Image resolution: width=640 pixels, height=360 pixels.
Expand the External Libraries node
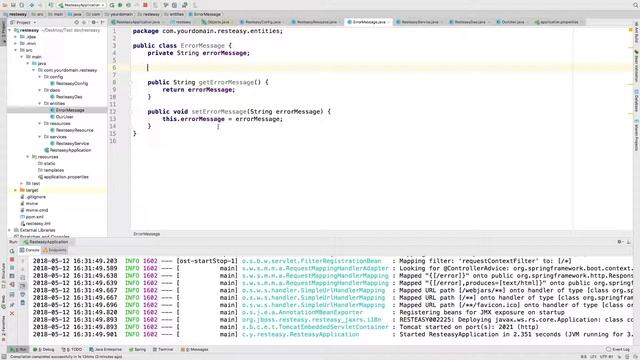click(x=10, y=230)
